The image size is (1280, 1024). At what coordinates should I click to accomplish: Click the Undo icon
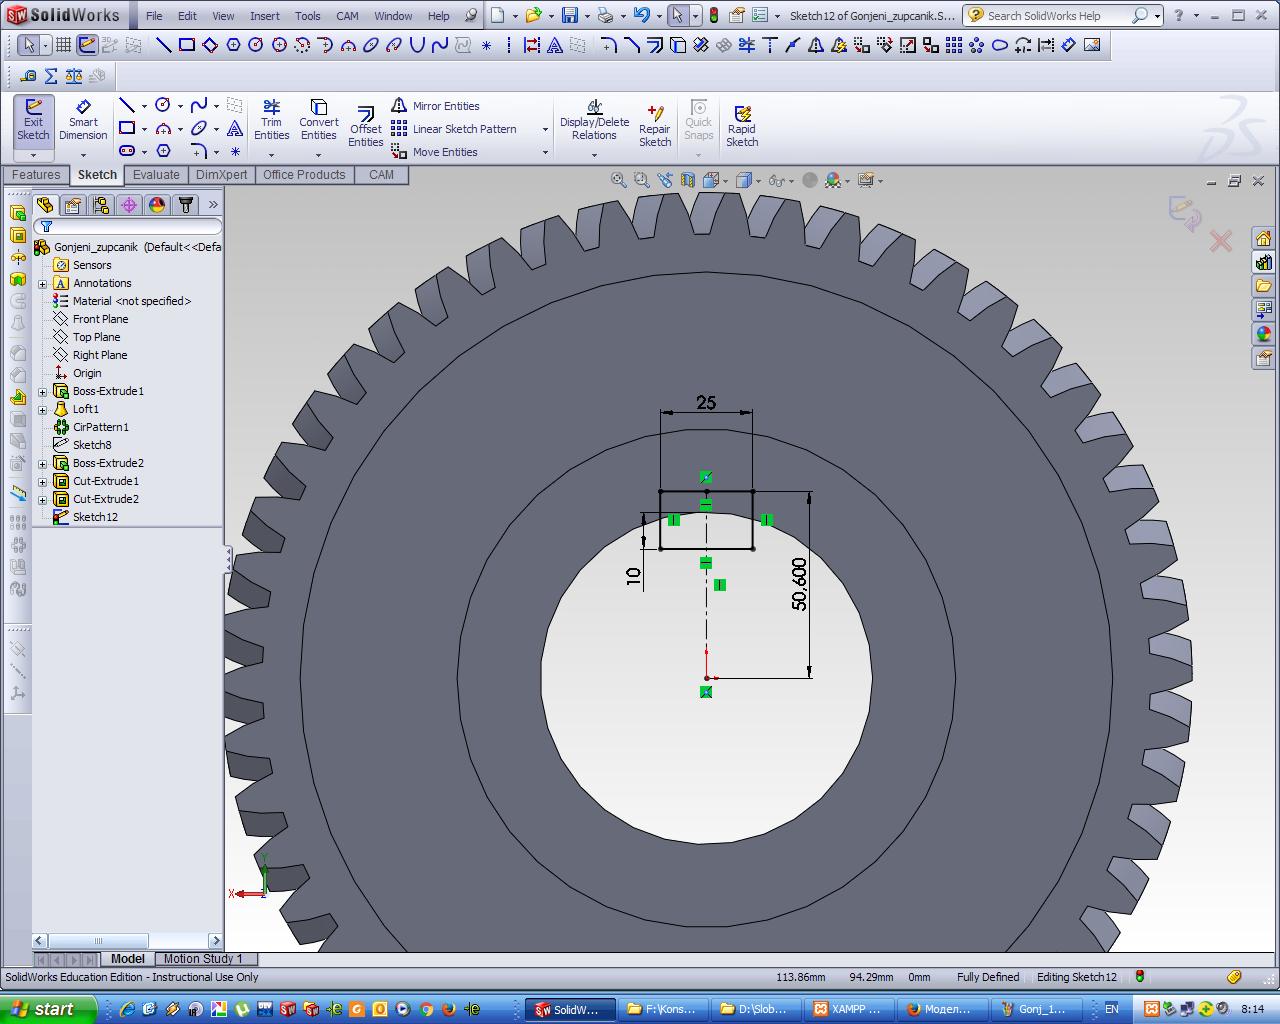(641, 15)
